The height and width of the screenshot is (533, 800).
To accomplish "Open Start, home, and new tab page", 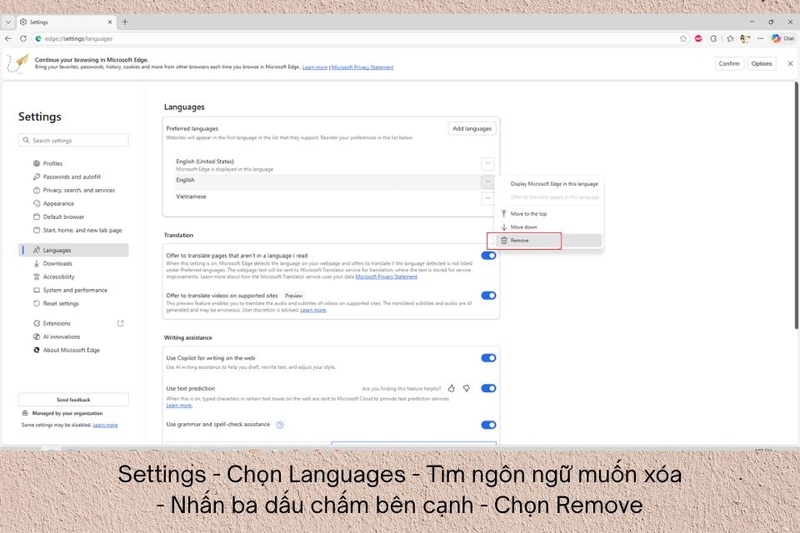I will point(77,230).
